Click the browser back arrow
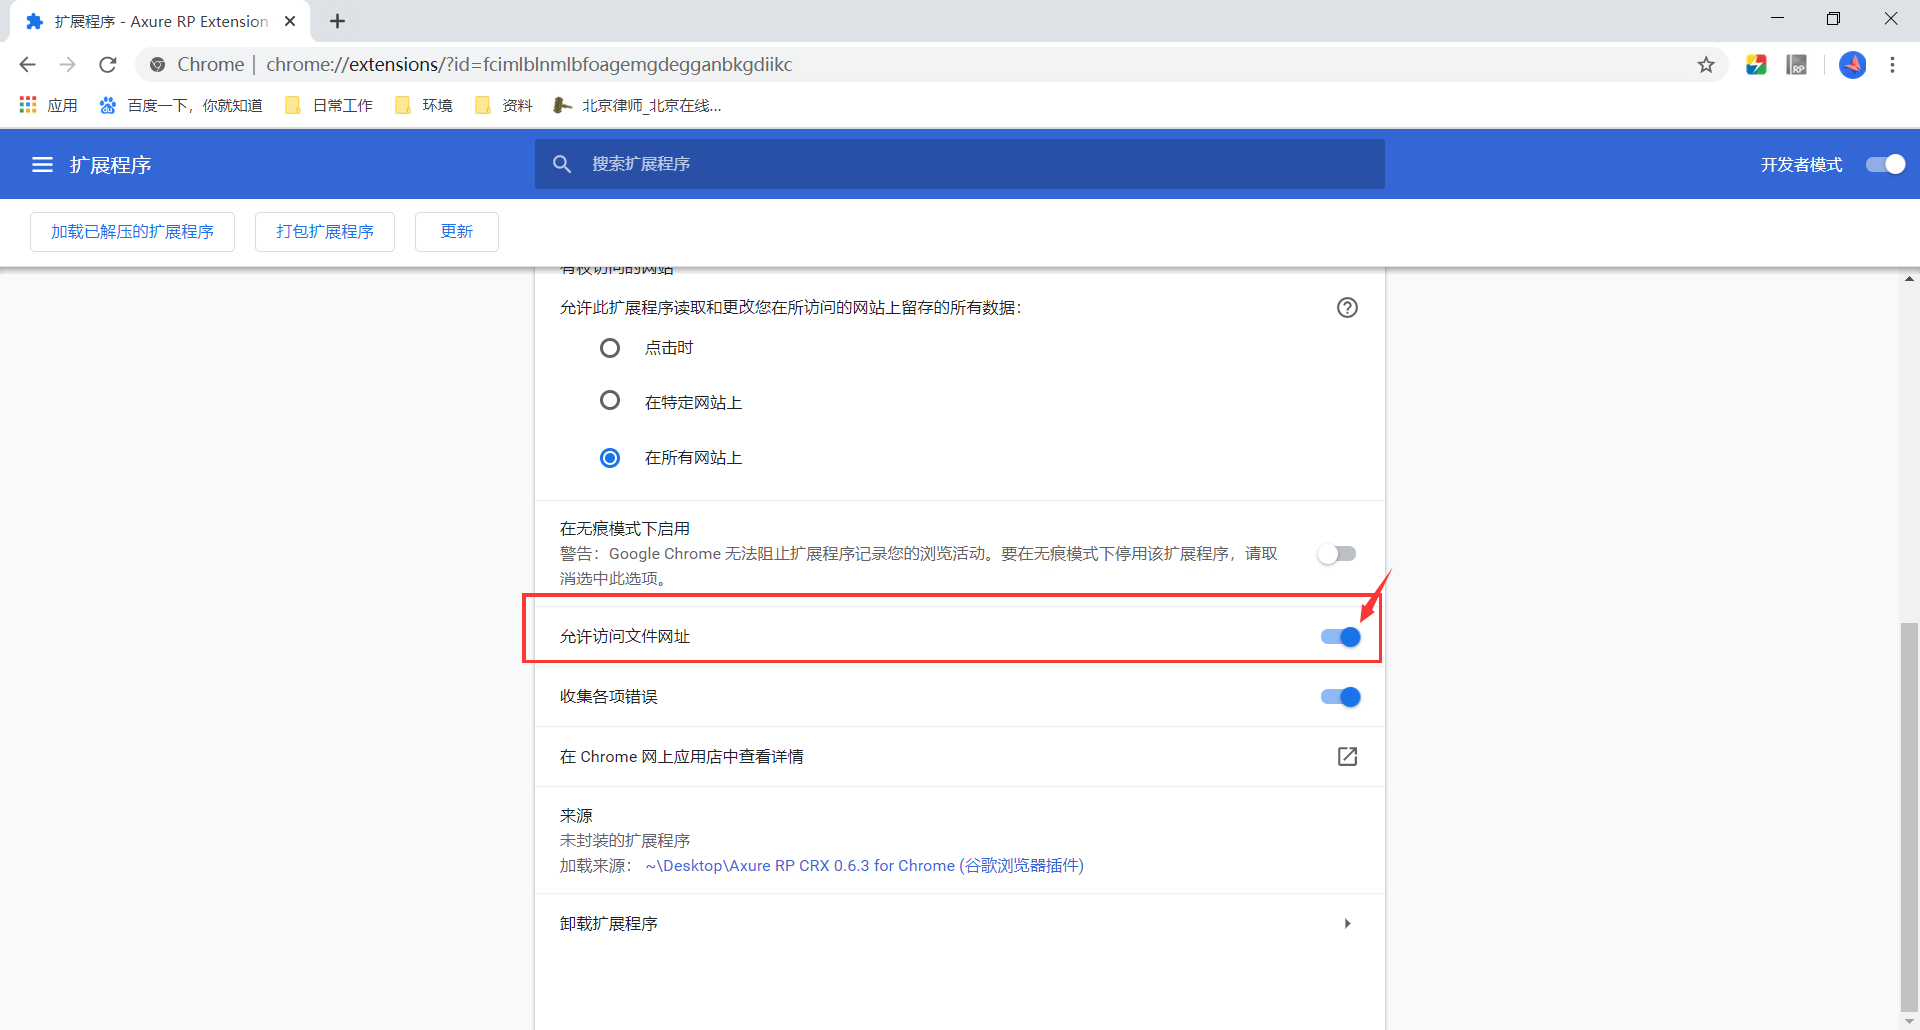The image size is (1920, 1030). 27,64
